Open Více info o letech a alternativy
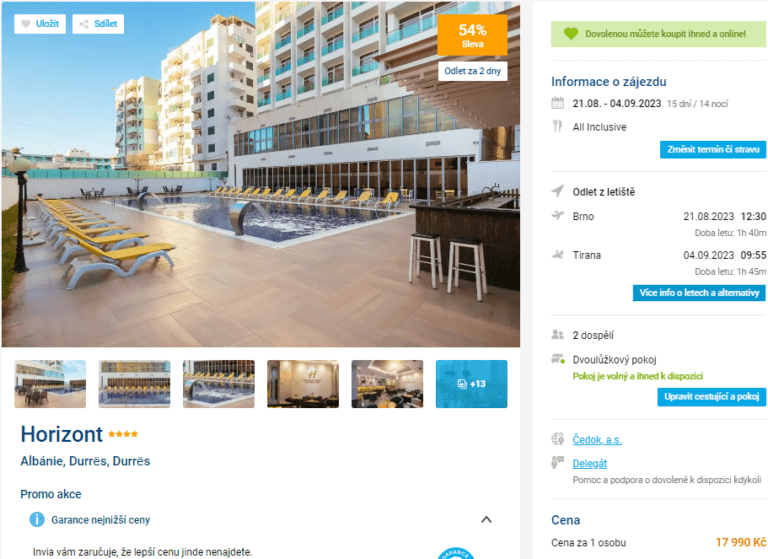This screenshot has width=768, height=559. coord(699,292)
